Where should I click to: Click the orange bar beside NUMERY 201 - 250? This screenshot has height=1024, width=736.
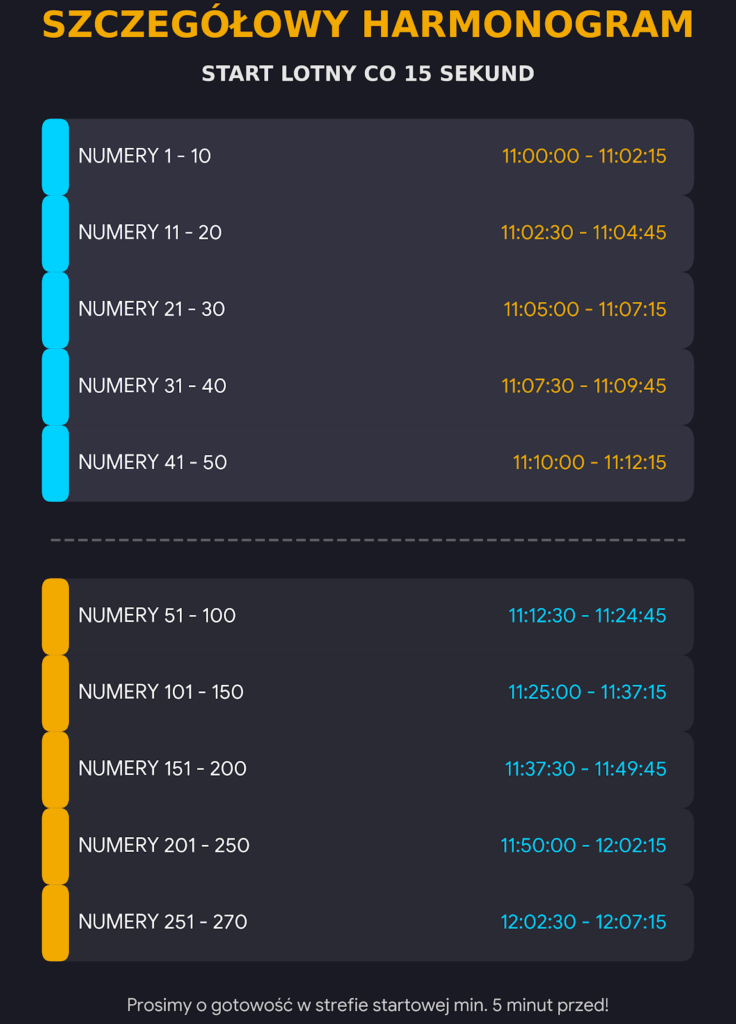coord(55,846)
